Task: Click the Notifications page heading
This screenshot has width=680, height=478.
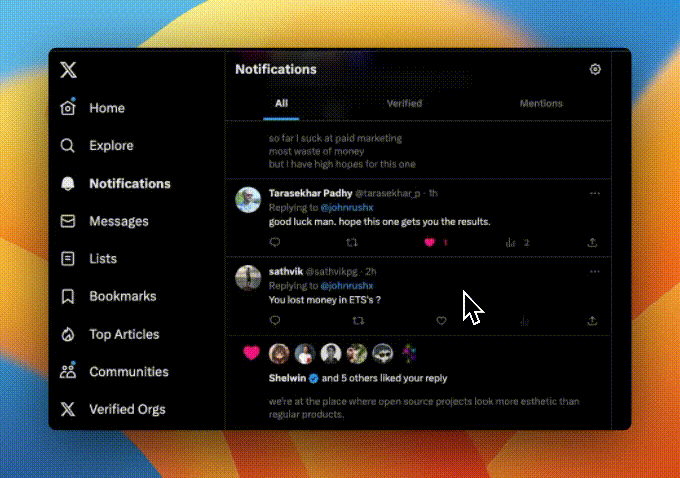Action: pos(276,69)
